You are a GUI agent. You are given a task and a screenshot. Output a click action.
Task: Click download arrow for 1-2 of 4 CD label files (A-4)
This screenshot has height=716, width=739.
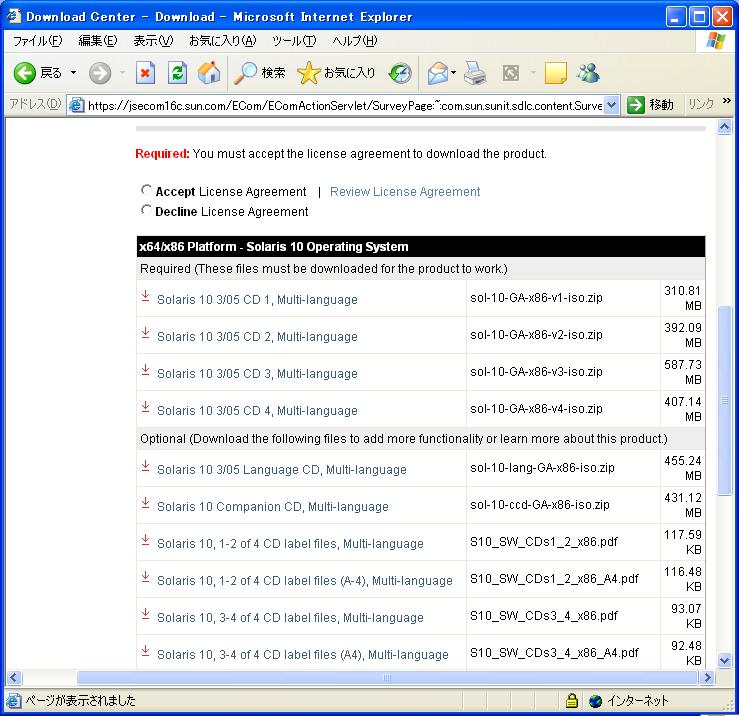click(x=146, y=577)
